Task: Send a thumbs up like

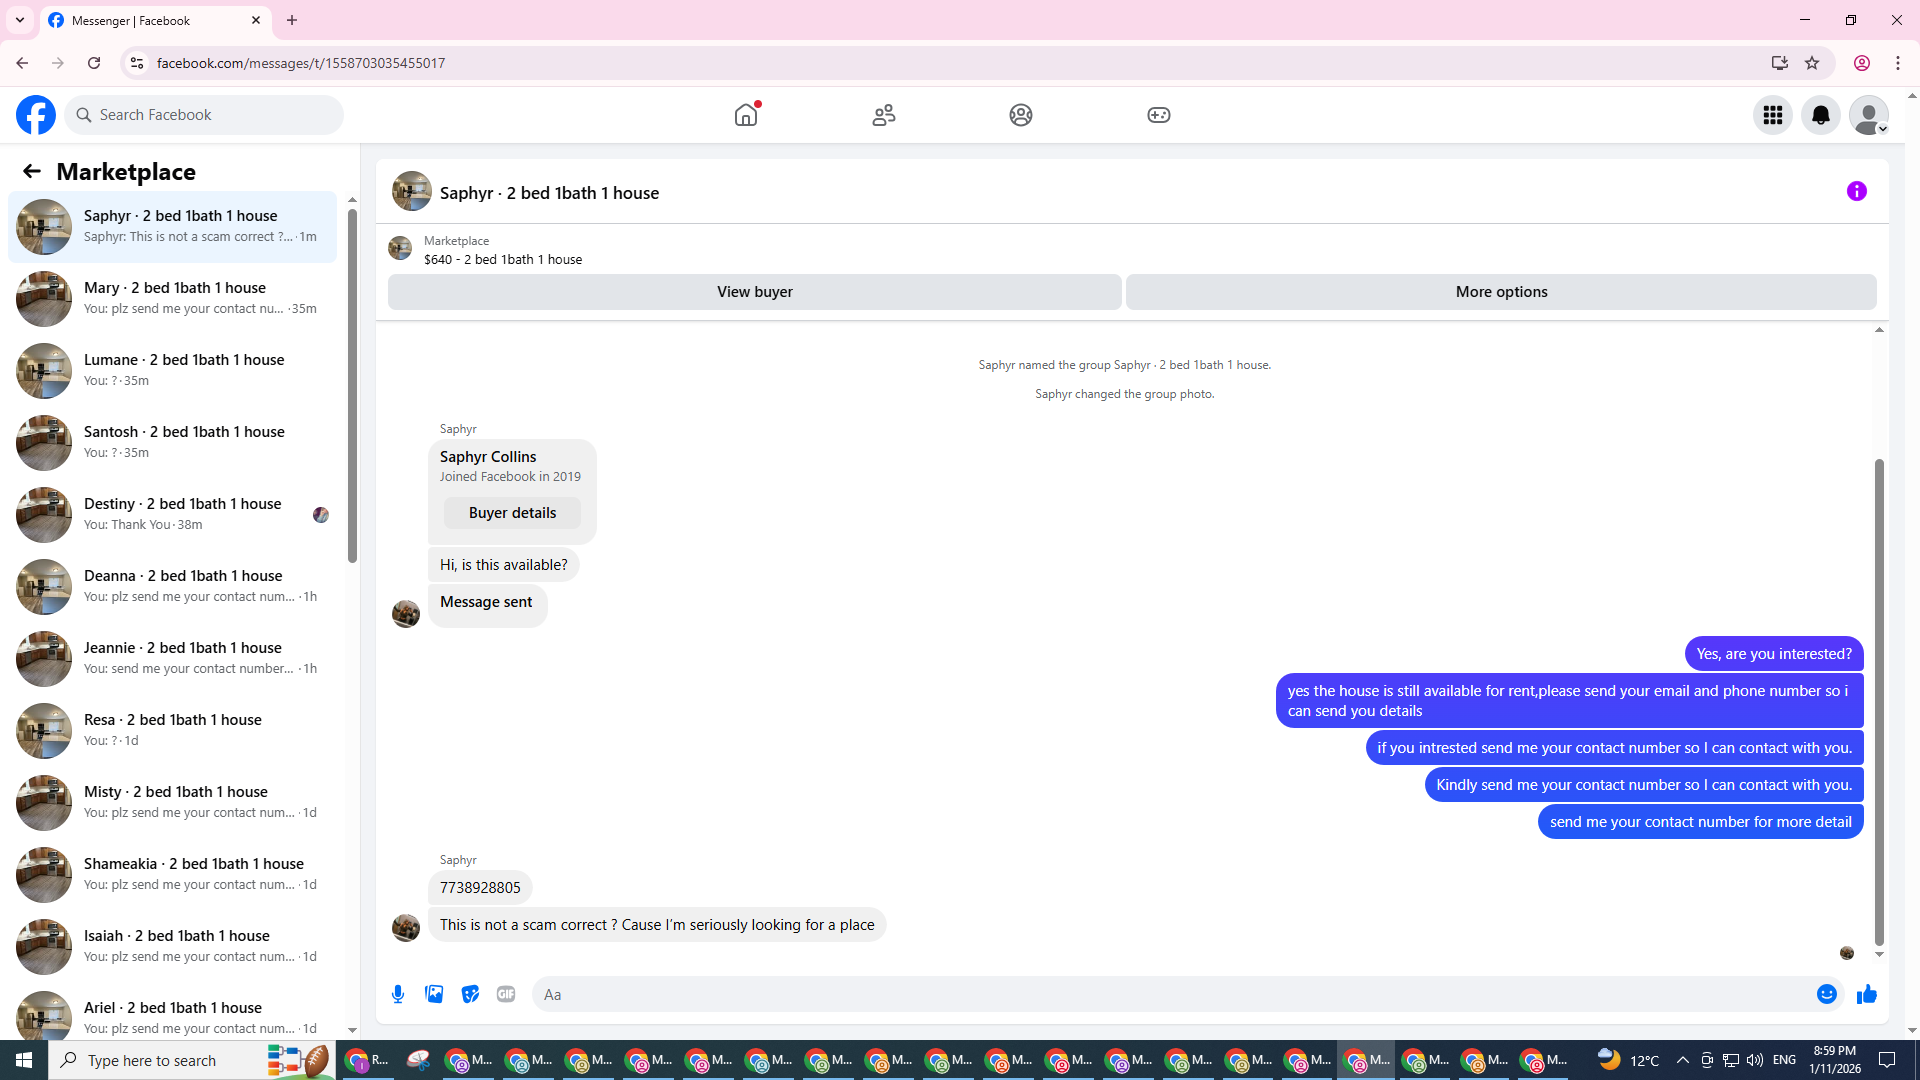Action: pyautogui.click(x=1867, y=994)
